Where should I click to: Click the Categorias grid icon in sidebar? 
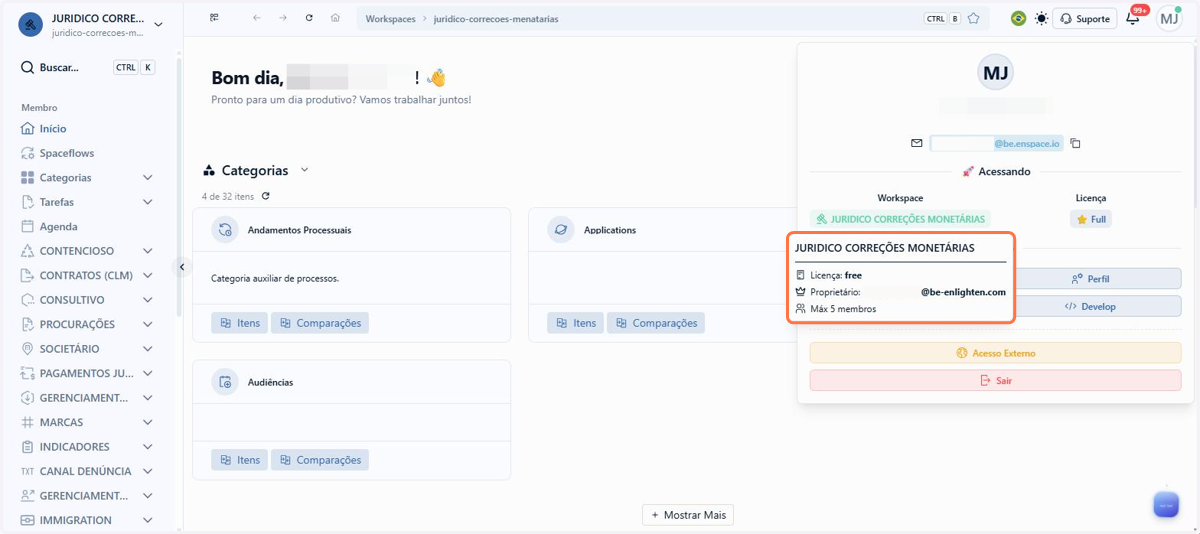(x=28, y=178)
